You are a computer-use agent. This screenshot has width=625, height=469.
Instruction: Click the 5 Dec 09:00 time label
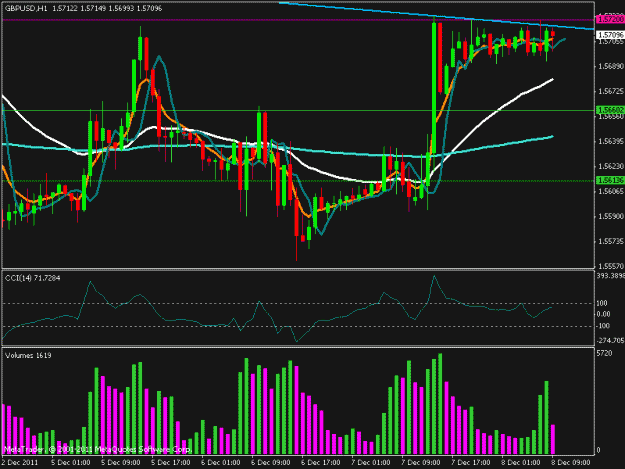point(120,463)
